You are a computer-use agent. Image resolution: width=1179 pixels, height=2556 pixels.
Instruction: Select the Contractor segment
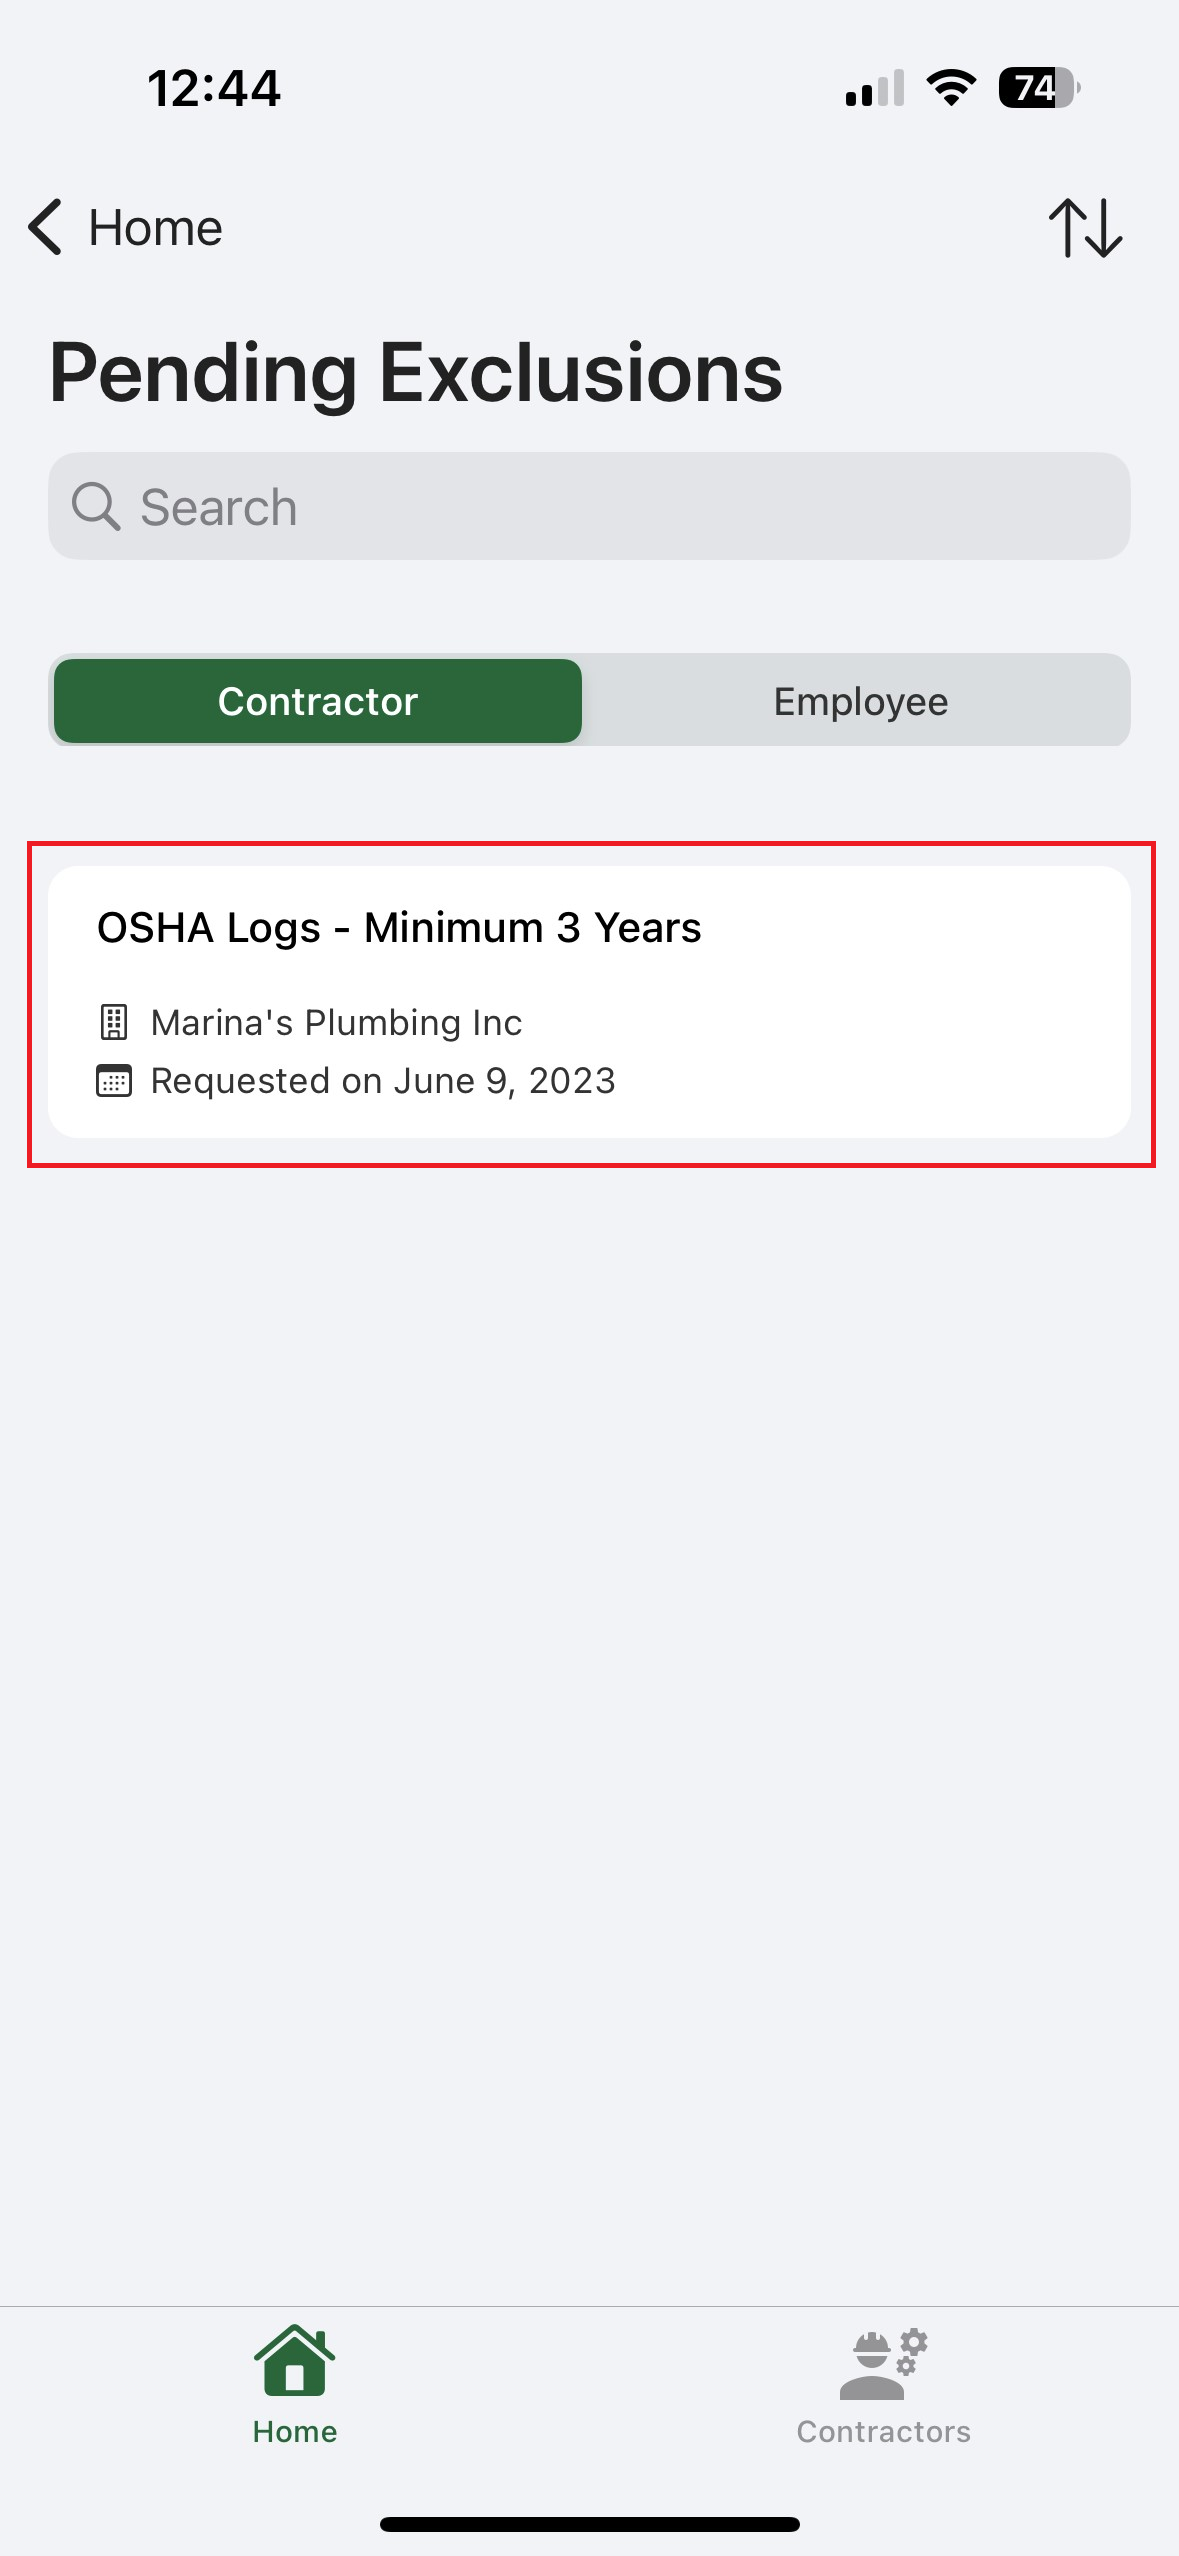click(x=318, y=701)
